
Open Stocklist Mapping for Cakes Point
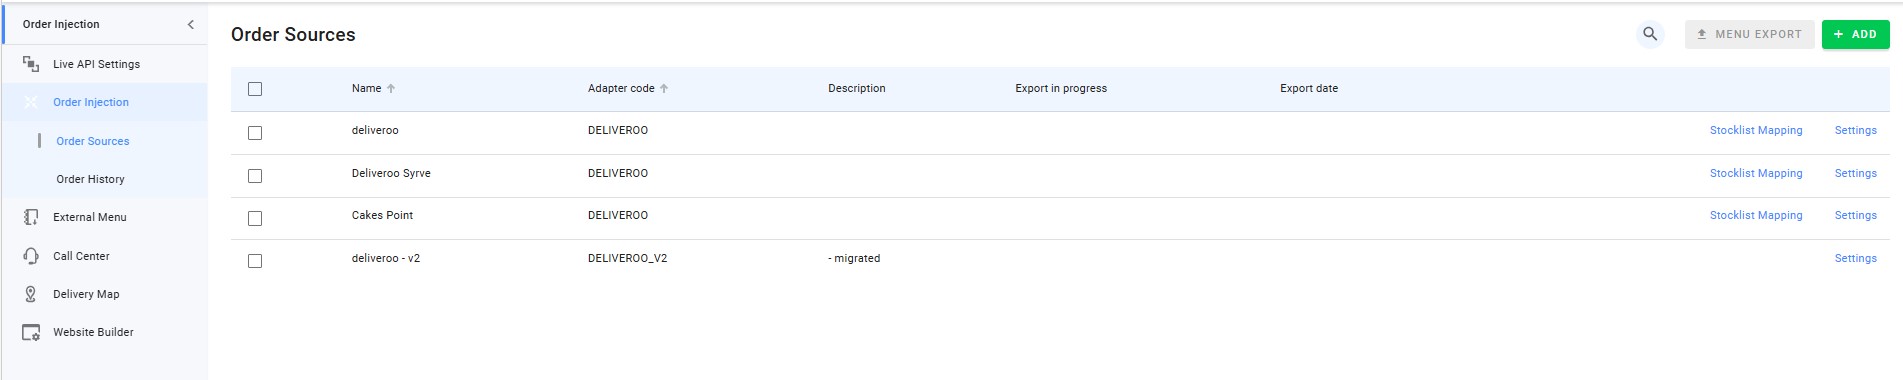1756,215
